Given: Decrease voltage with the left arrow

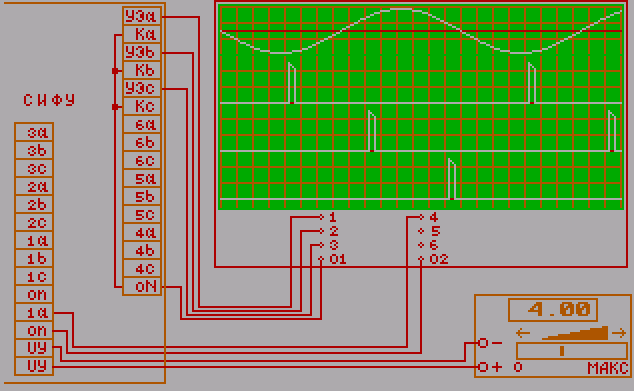Looking at the screenshot, I should pos(523,334).
